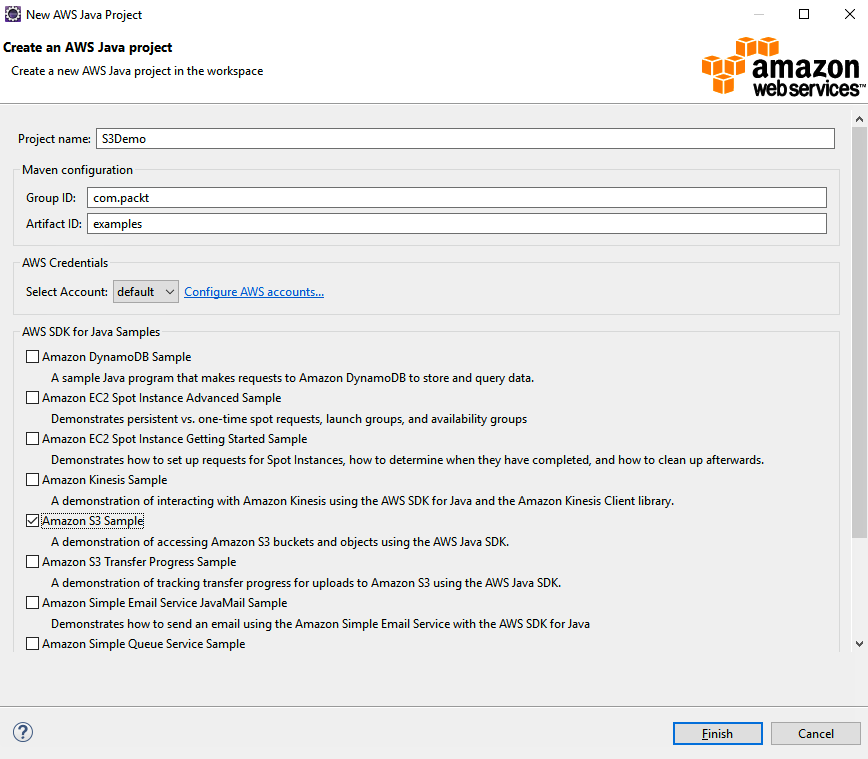
Task: Click the DynamoDB sample description text
Action: coord(292,378)
